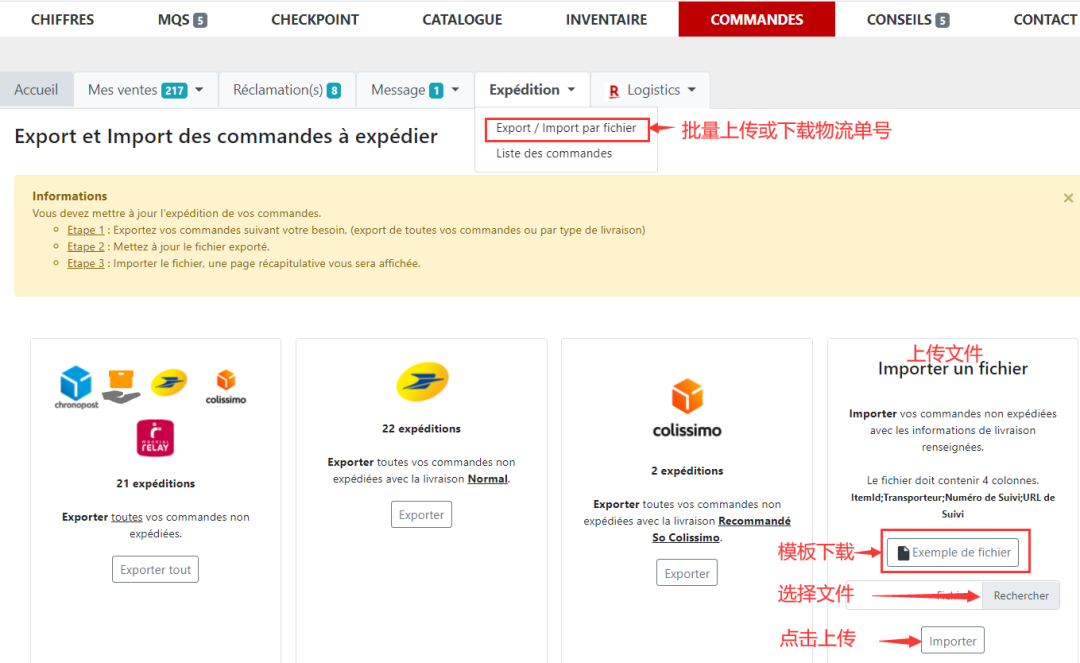The width and height of the screenshot is (1080, 663).
Task: Select Liste des commandes menu entry
Action: 554,154
